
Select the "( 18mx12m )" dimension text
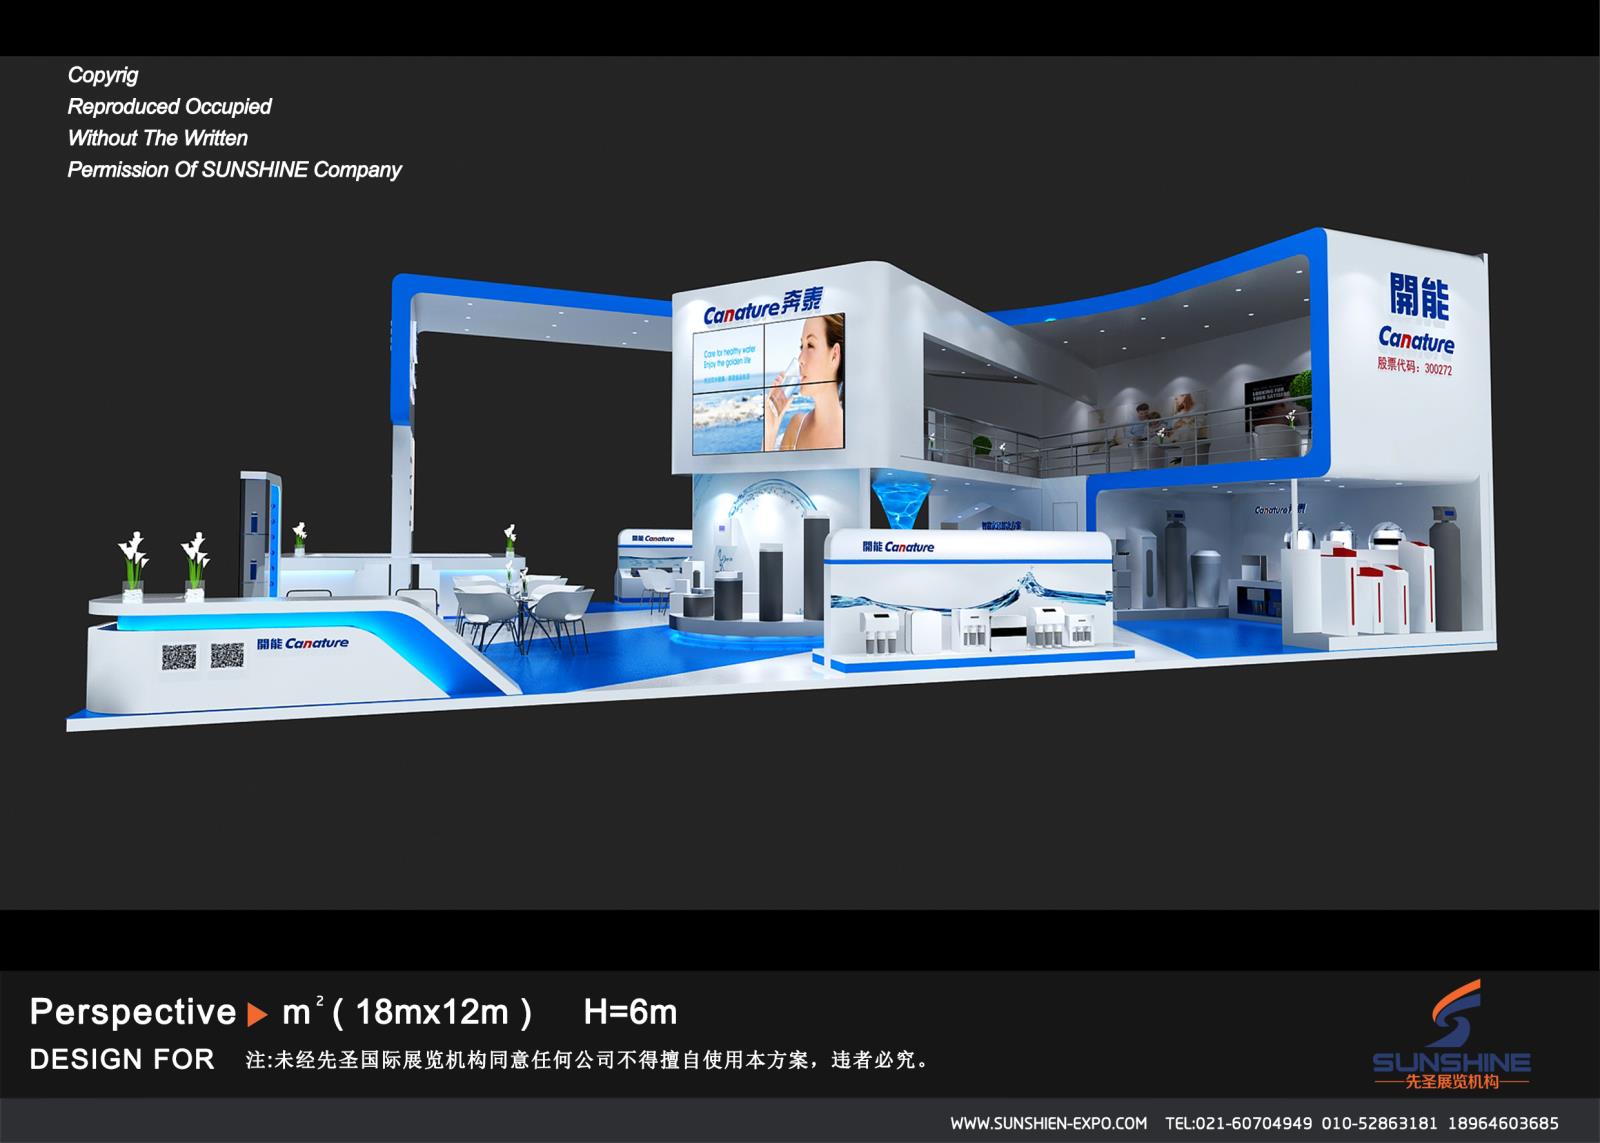coord(431,1013)
